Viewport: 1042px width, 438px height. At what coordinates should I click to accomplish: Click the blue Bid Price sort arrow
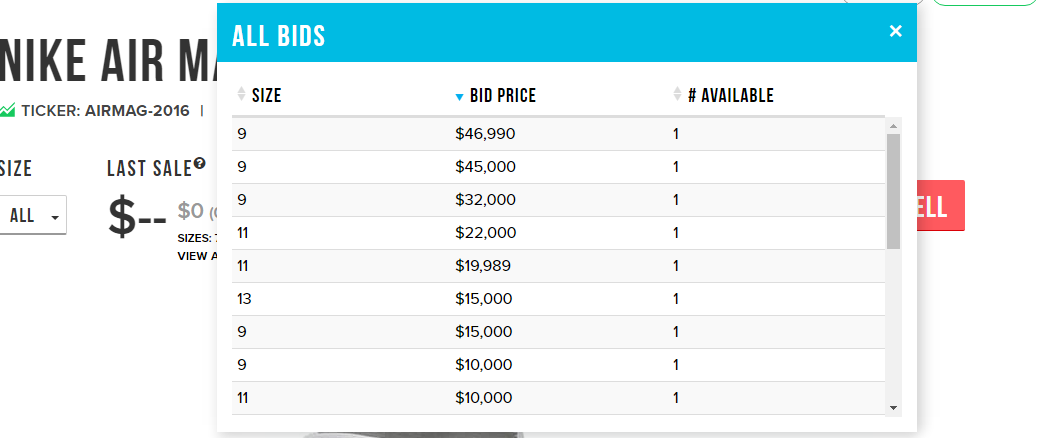[459, 97]
